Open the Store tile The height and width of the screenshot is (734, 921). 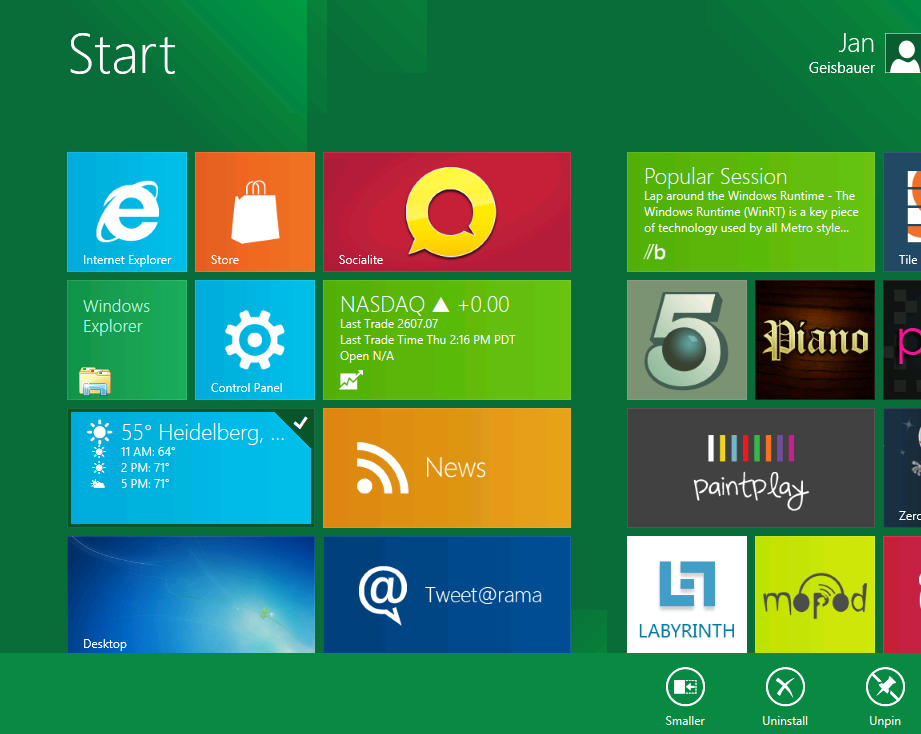255,212
